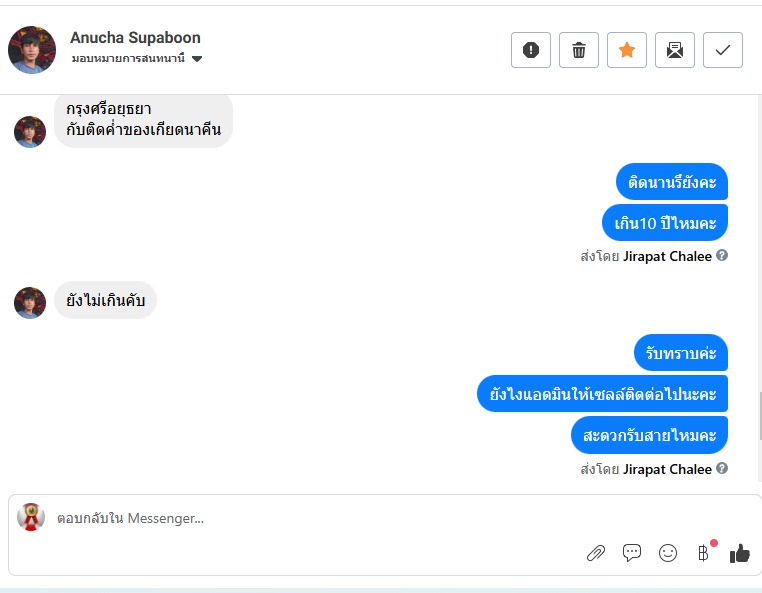Open Anucha Supaboon profile name

[x=135, y=37]
